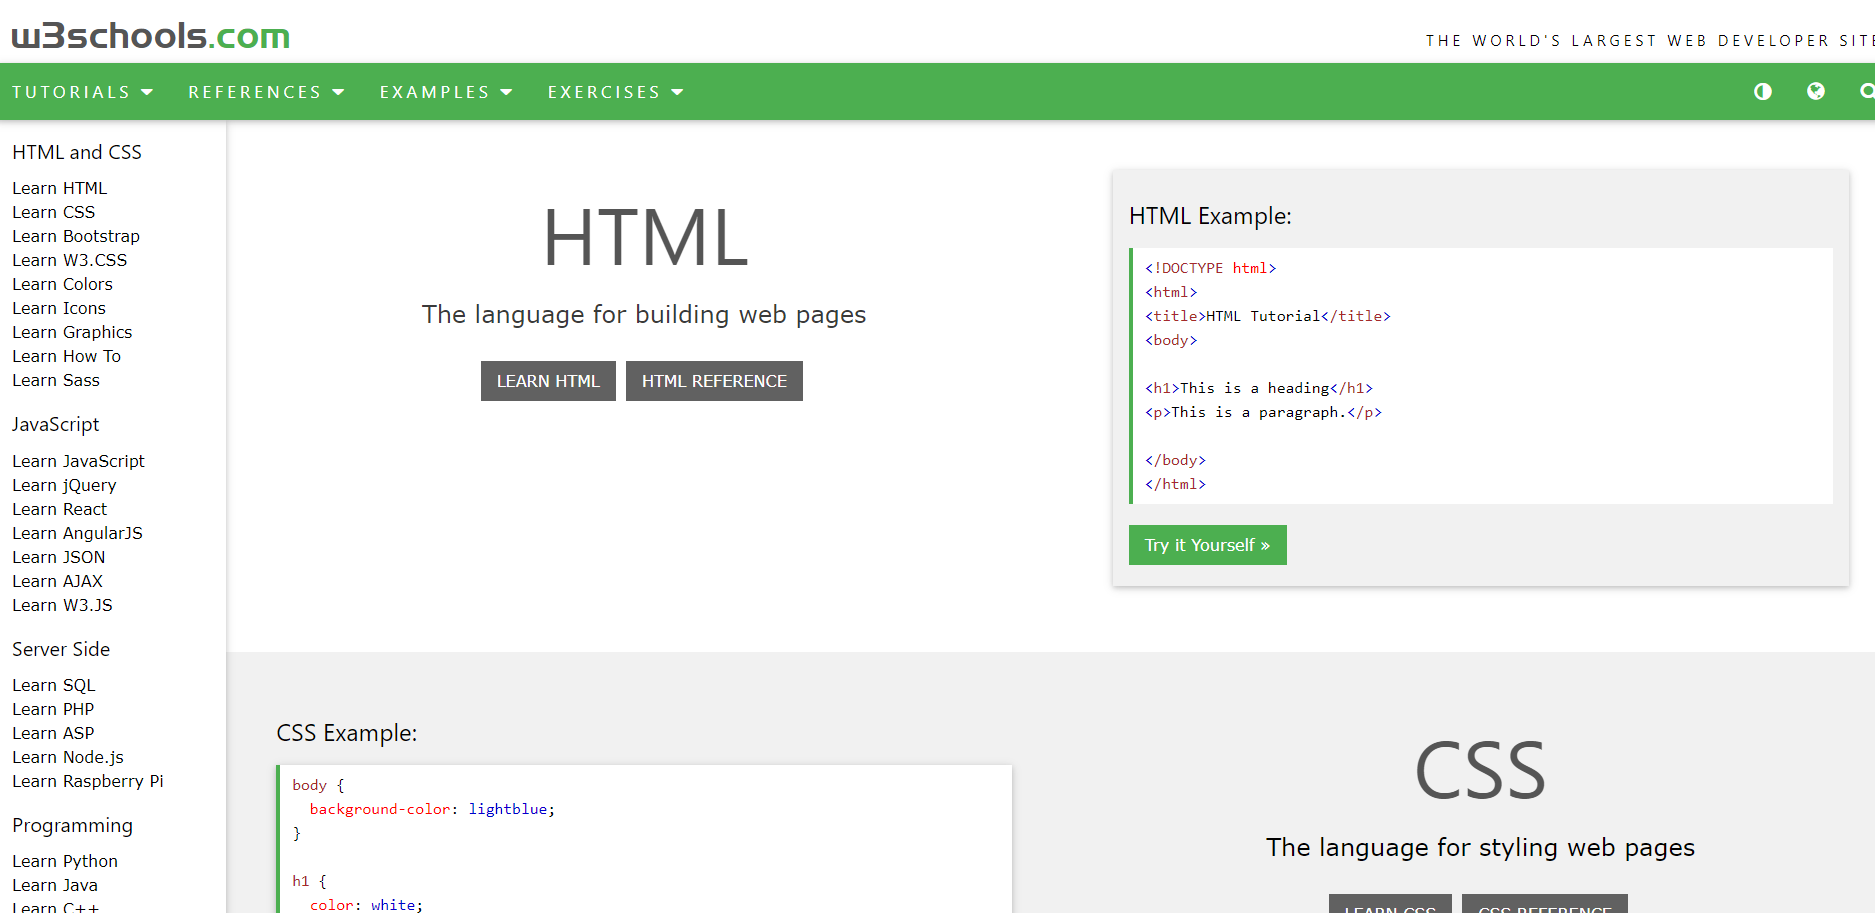1875x913 pixels.
Task: Open Learn HTML in sidebar
Action: point(60,188)
